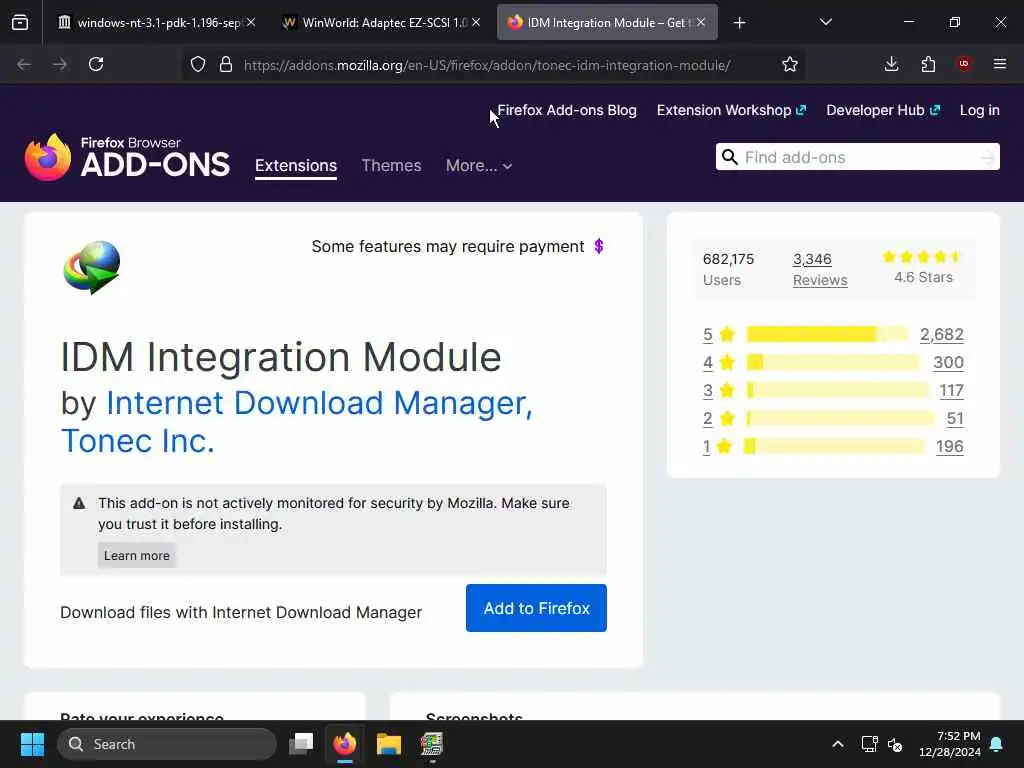Reload the current page
1024x768 pixels.
[96, 64]
